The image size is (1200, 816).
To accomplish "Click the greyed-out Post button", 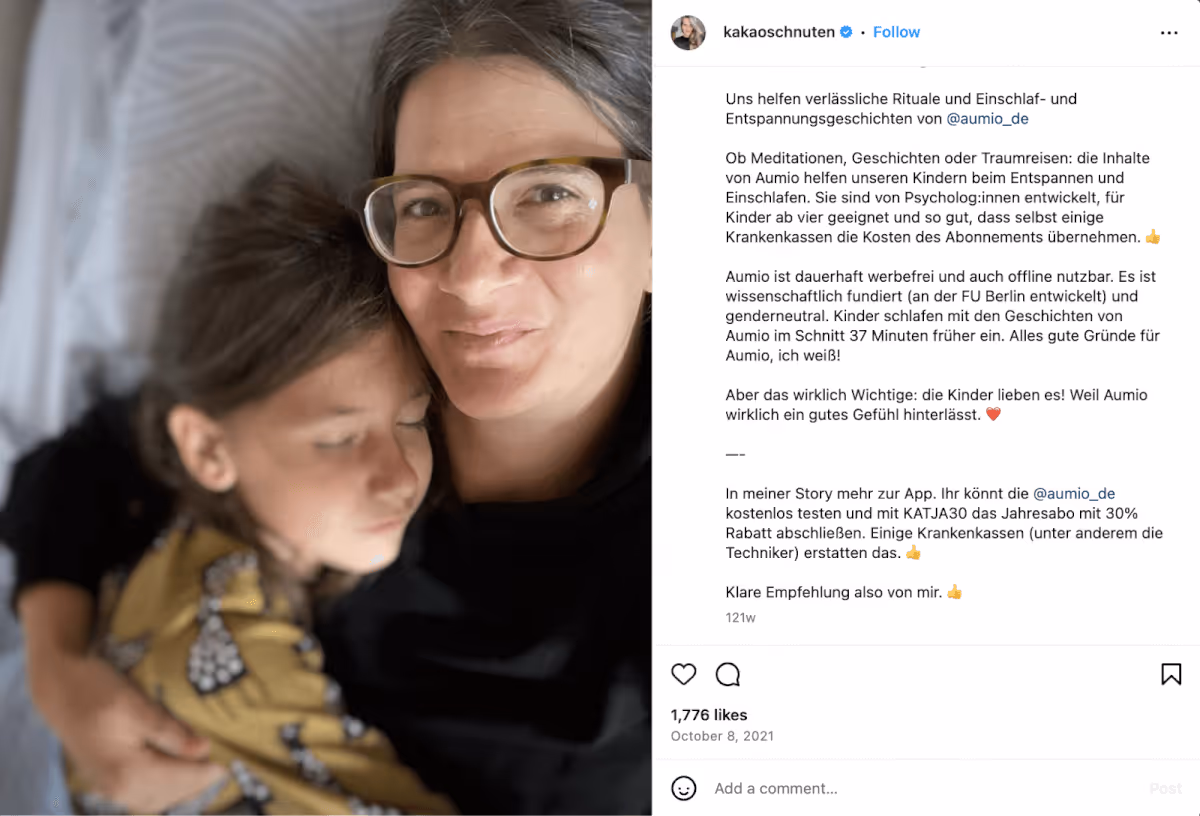I will coord(1165,789).
